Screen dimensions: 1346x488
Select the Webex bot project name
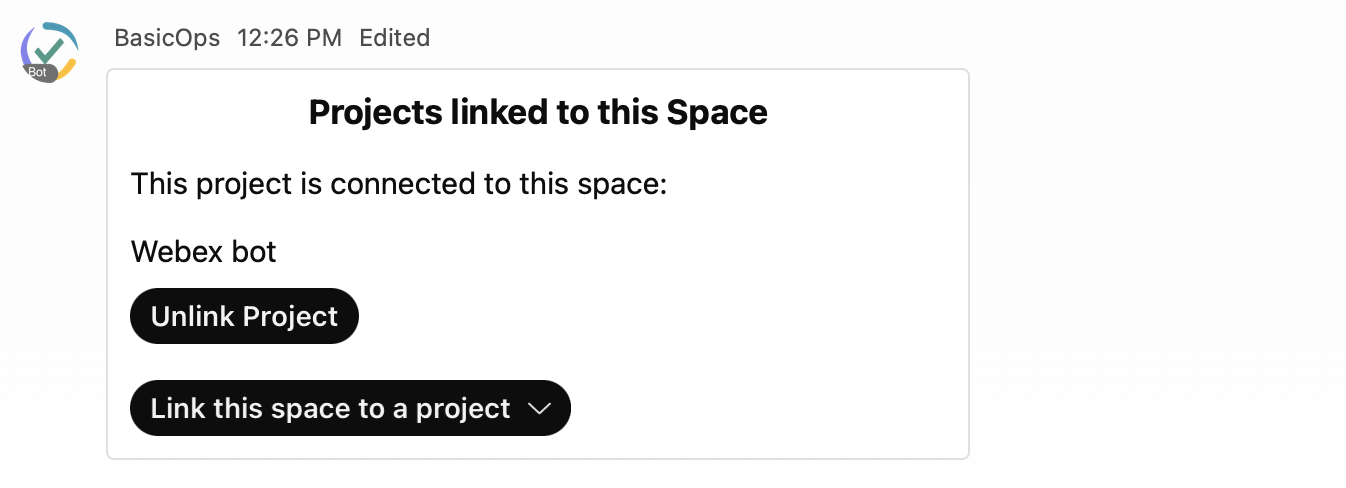[x=203, y=251]
